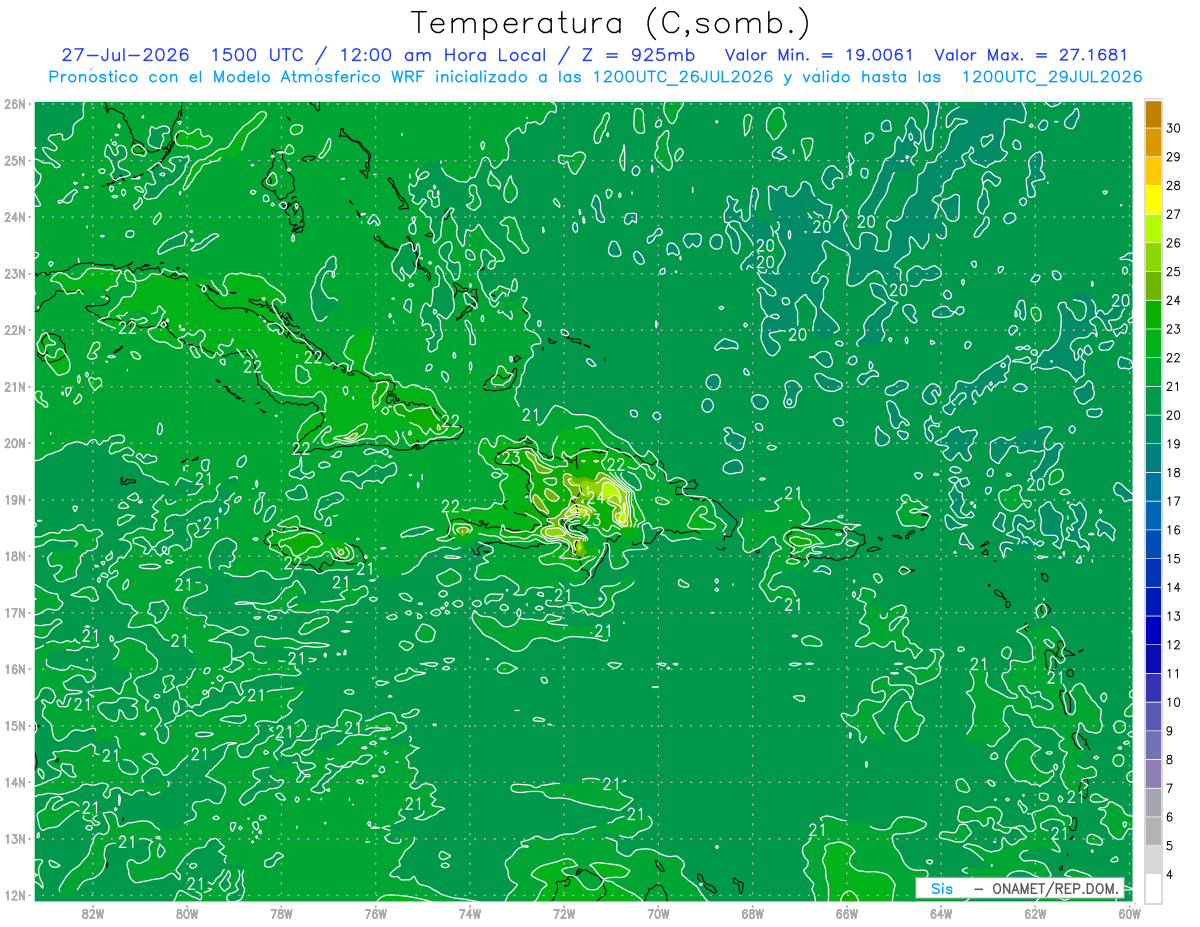Click the blue swatch between 14 and 15
The width and height of the screenshot is (1200, 927).
(x=1153, y=574)
